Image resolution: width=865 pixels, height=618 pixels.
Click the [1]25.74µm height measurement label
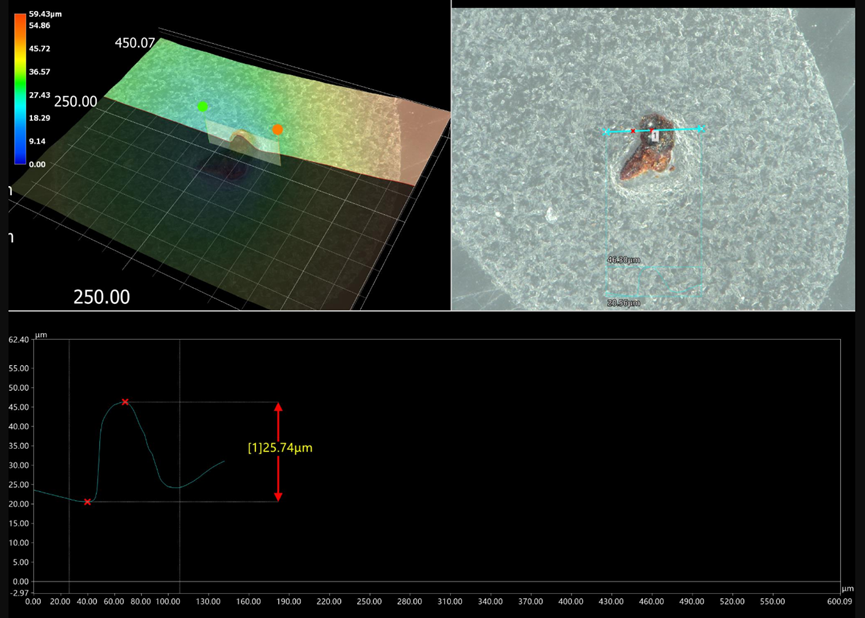280,448
